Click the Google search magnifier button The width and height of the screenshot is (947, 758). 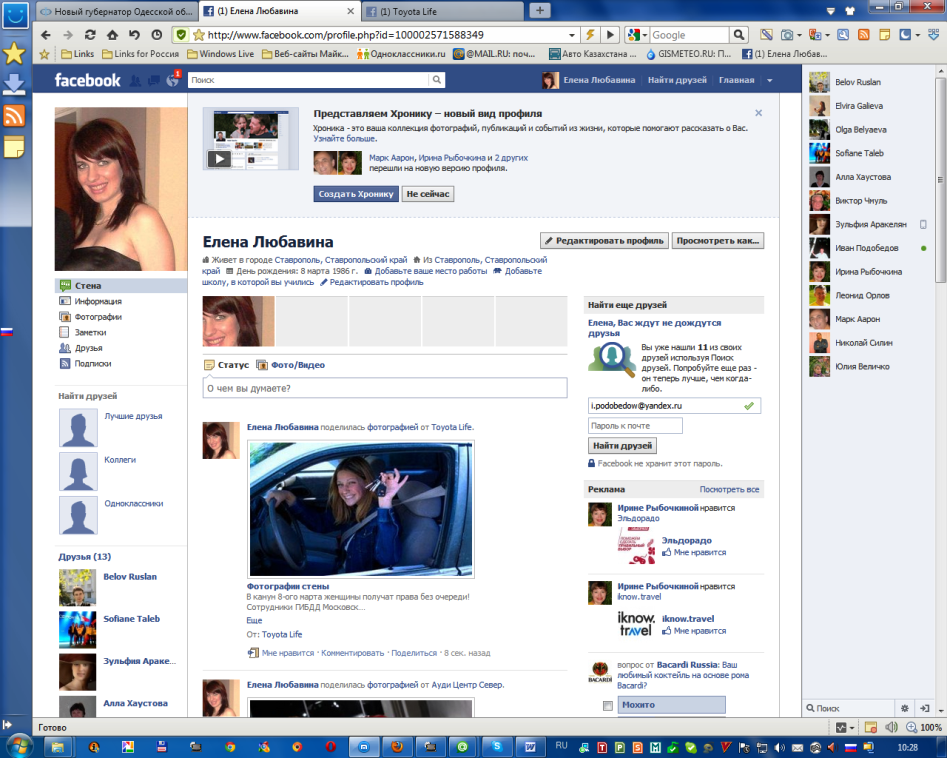739,35
